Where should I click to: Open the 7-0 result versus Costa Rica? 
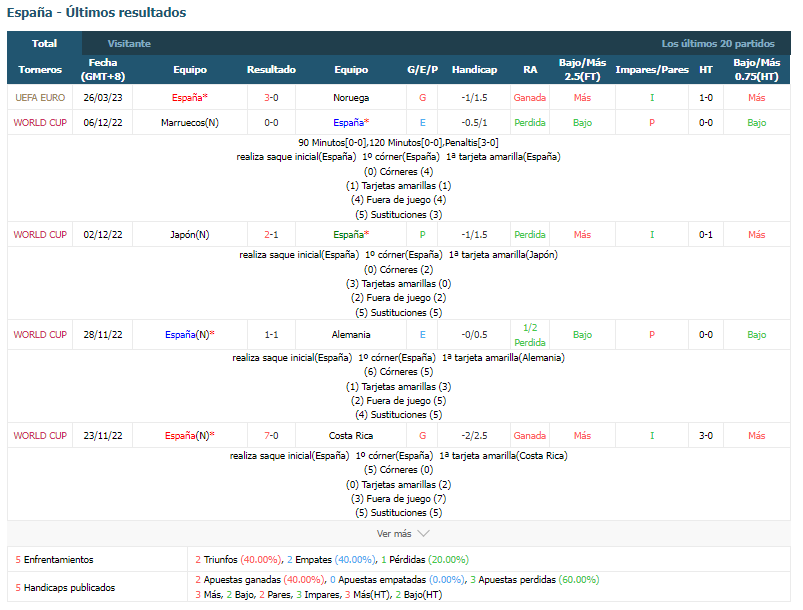271,435
